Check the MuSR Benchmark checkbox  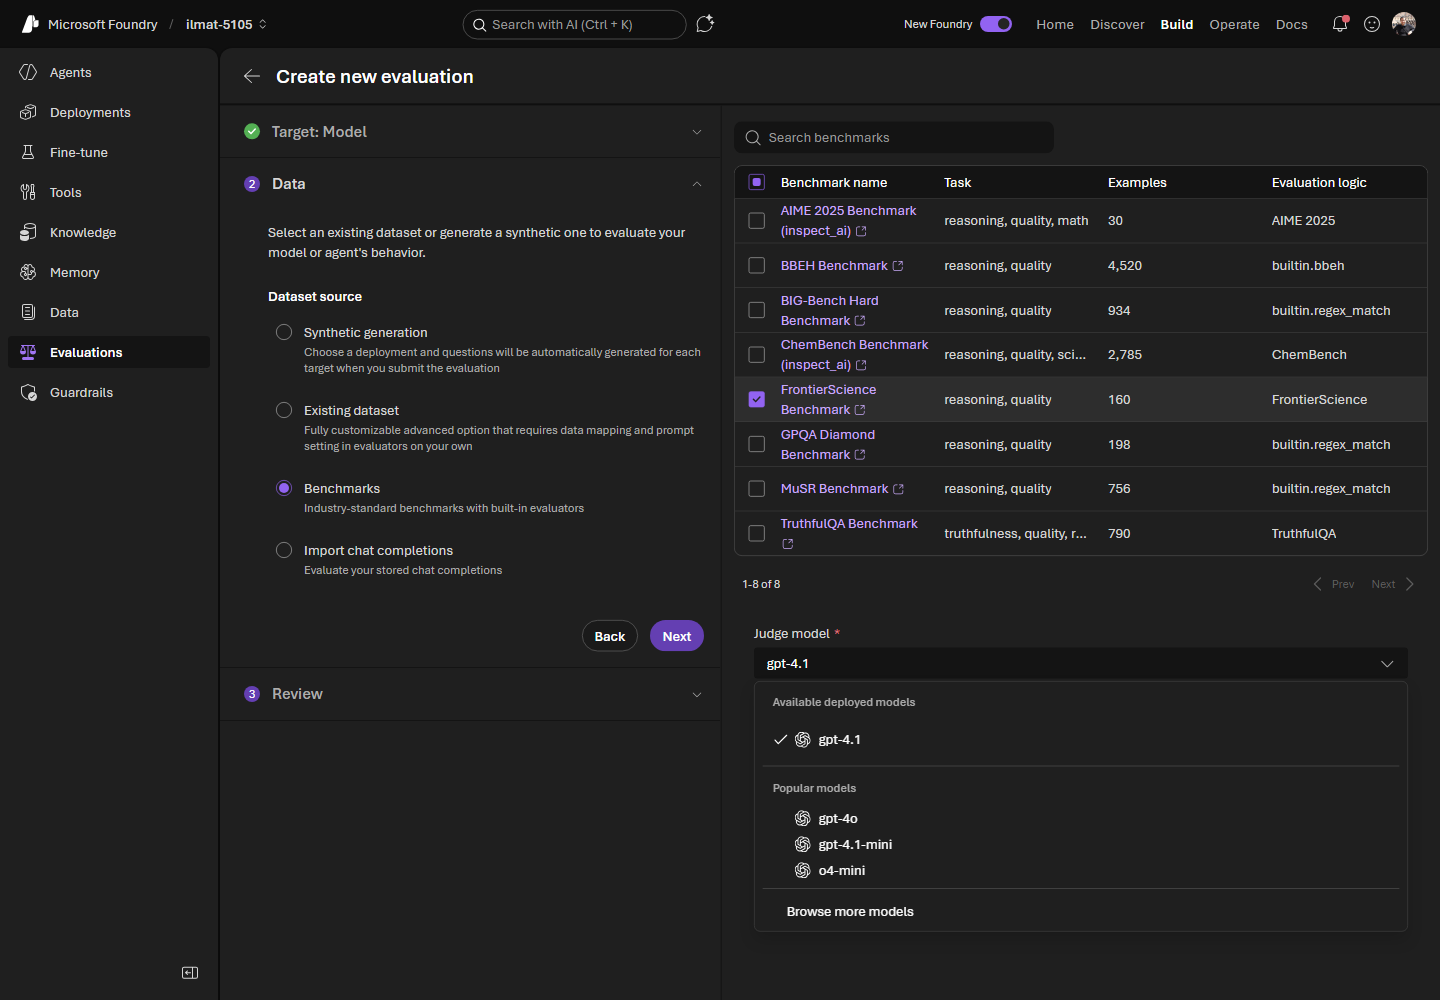[757, 489]
